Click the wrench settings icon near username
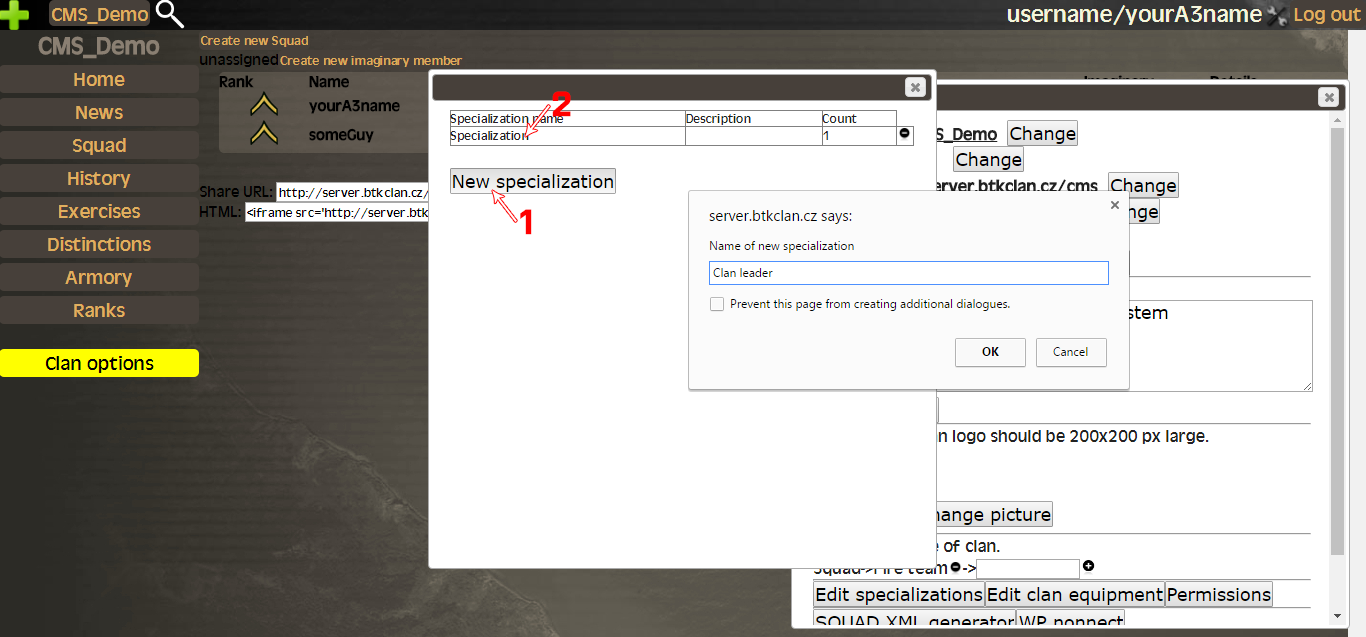 [1277, 15]
